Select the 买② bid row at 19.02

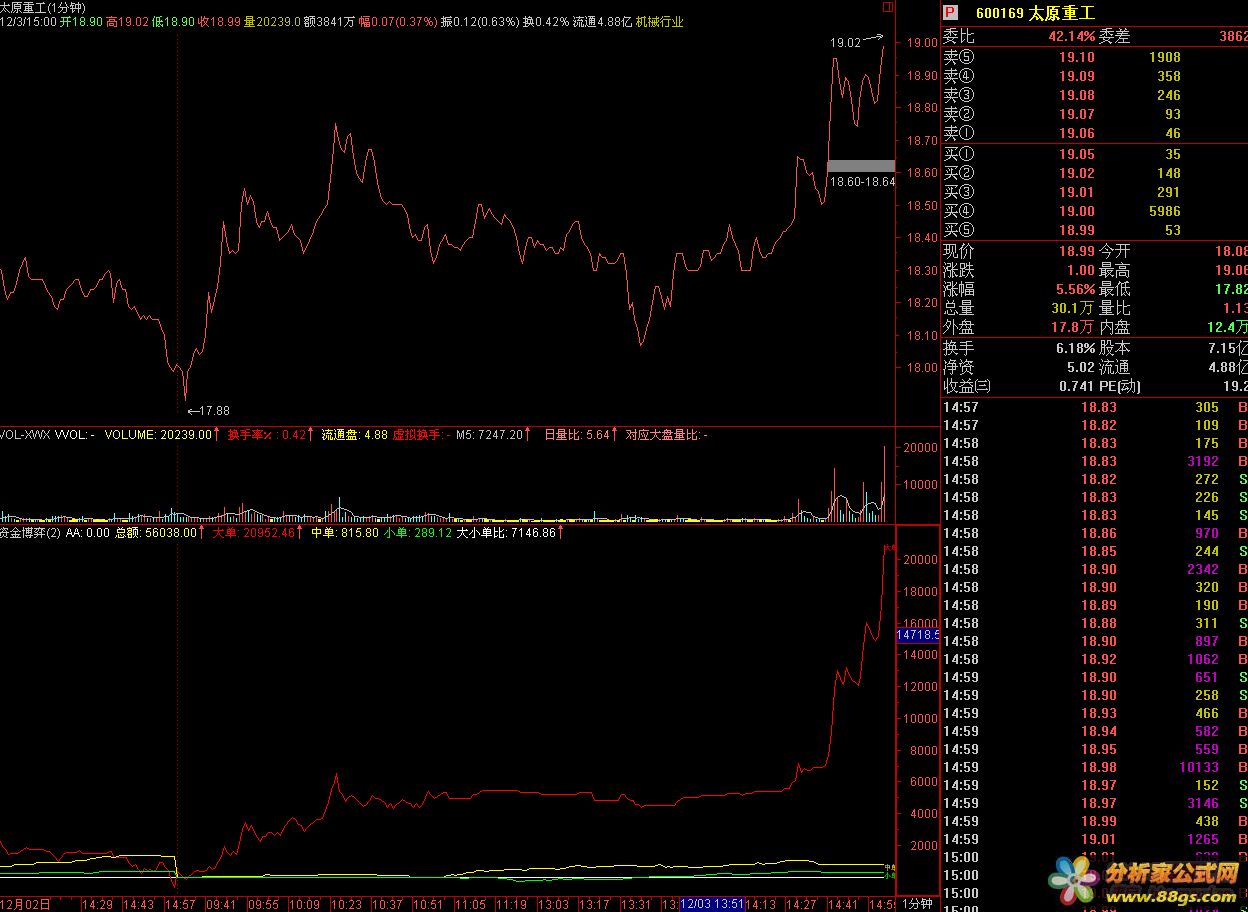tap(1094, 173)
